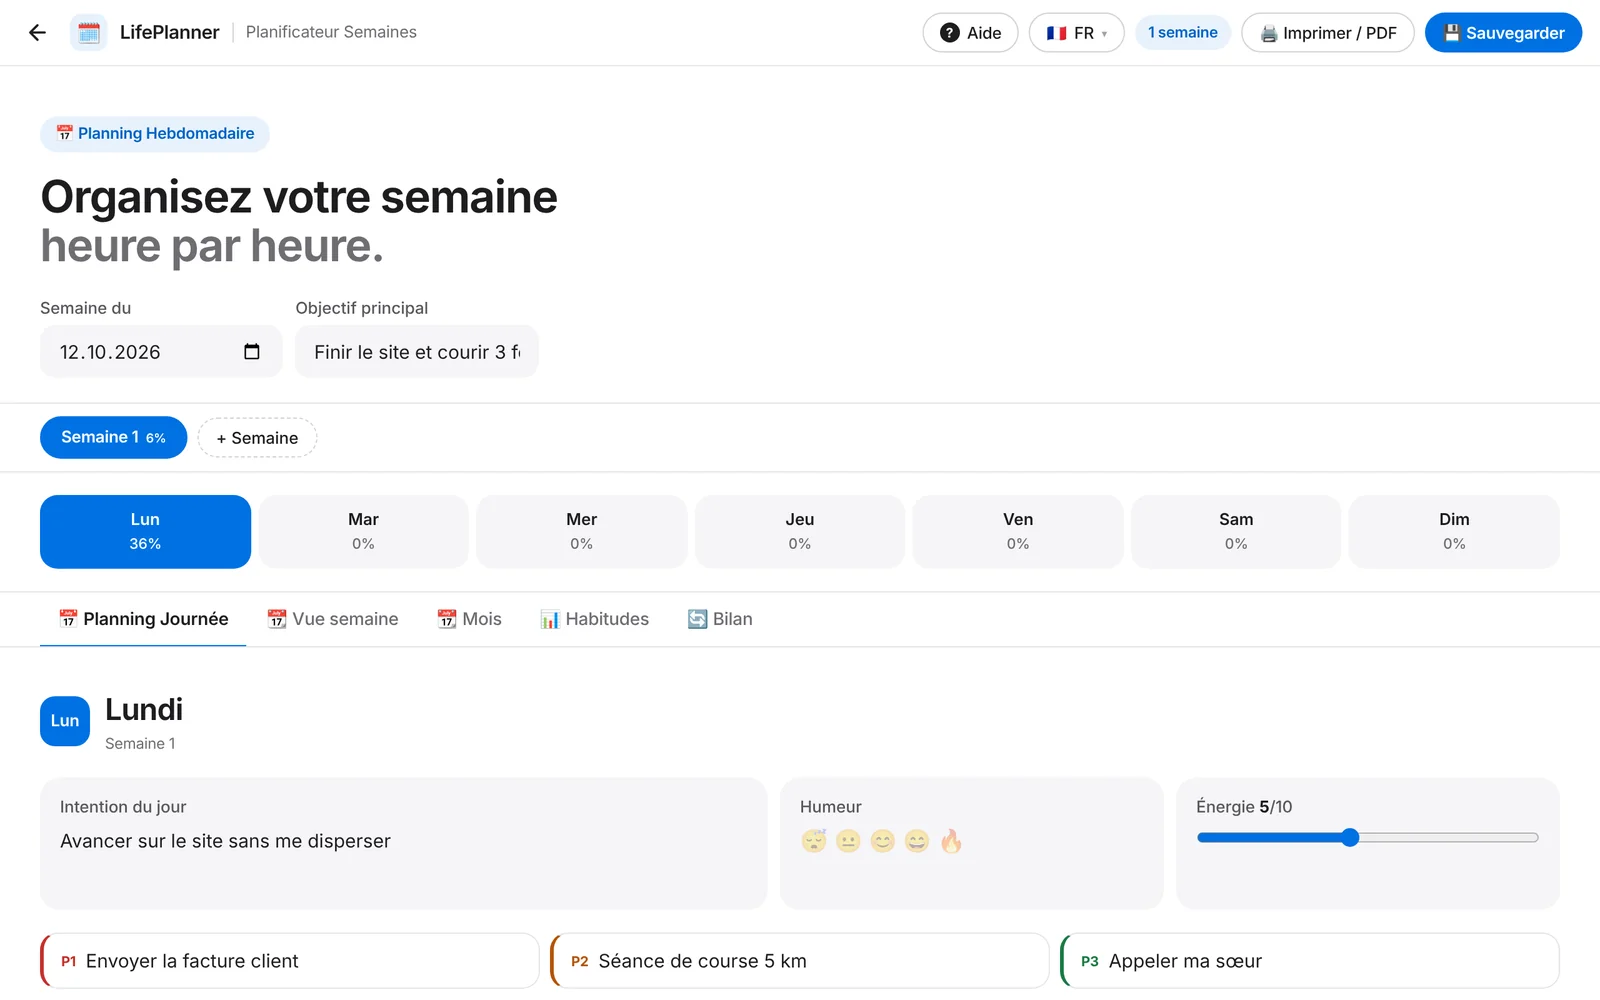Click the LifePlanner calendar logo icon
Image resolution: width=1600 pixels, height=1000 pixels.
click(89, 33)
